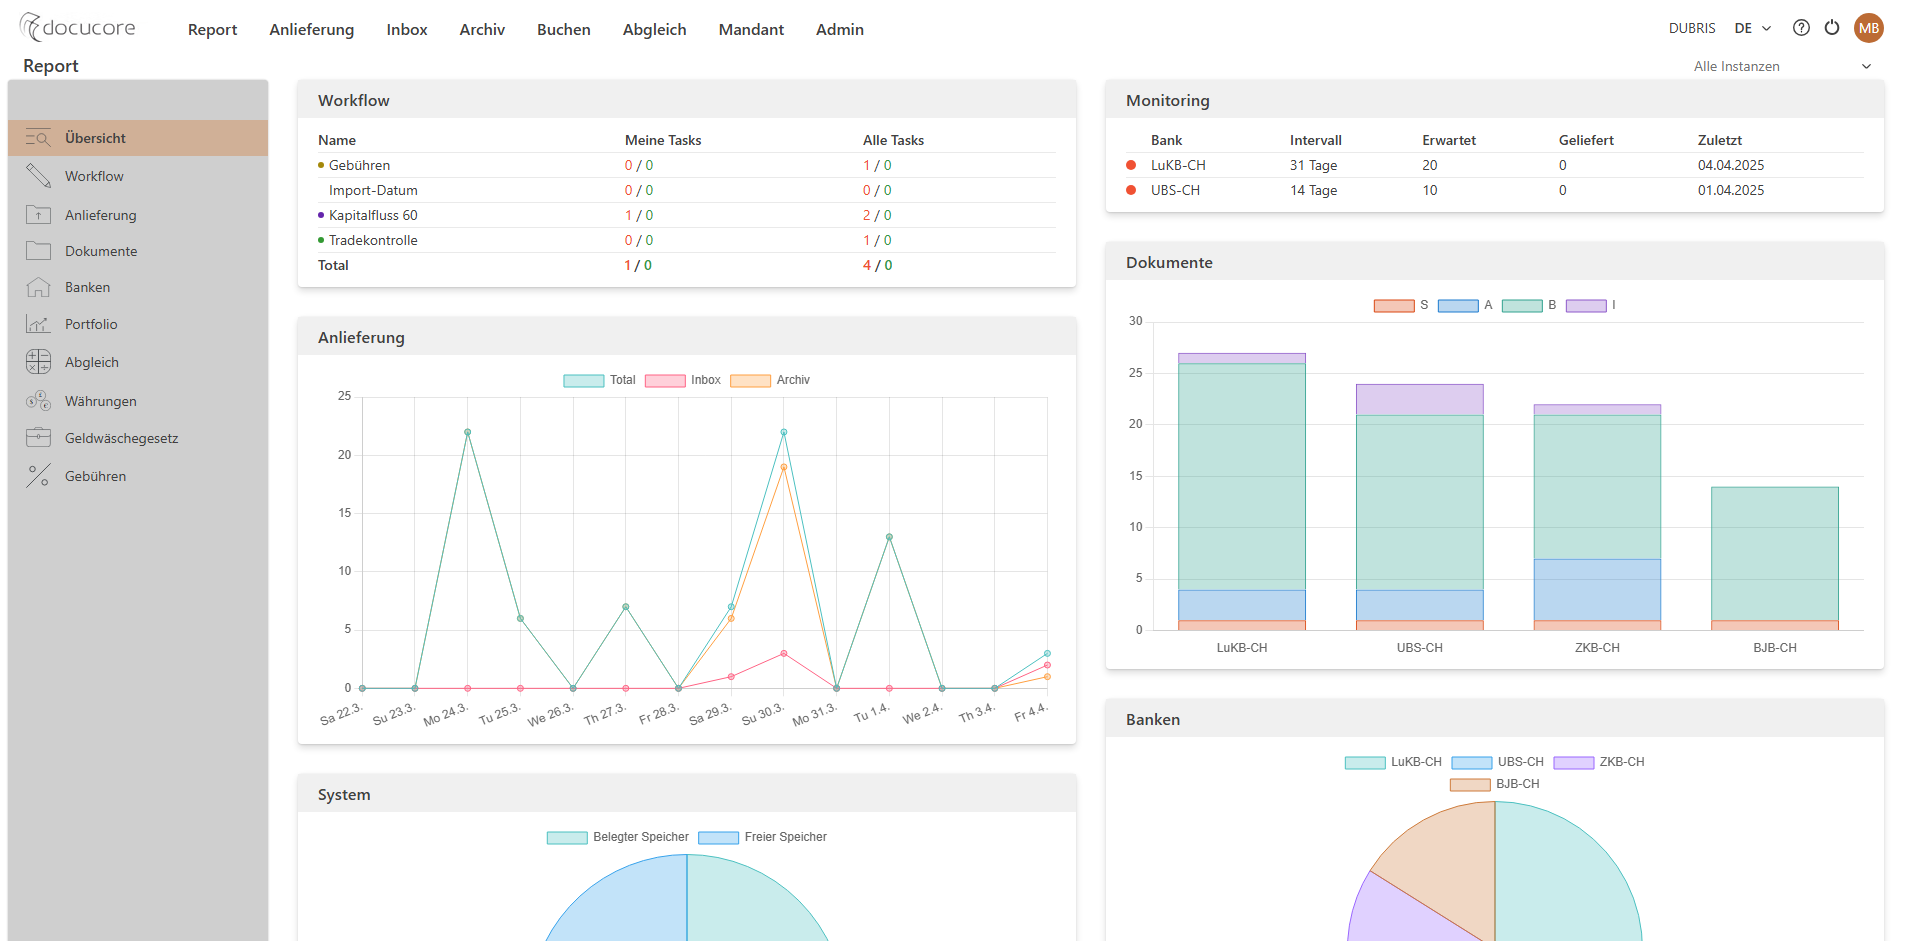Screen dimensions: 1905x941
Task: Click the Portfolio chart icon in sidebar
Action: 38,324
